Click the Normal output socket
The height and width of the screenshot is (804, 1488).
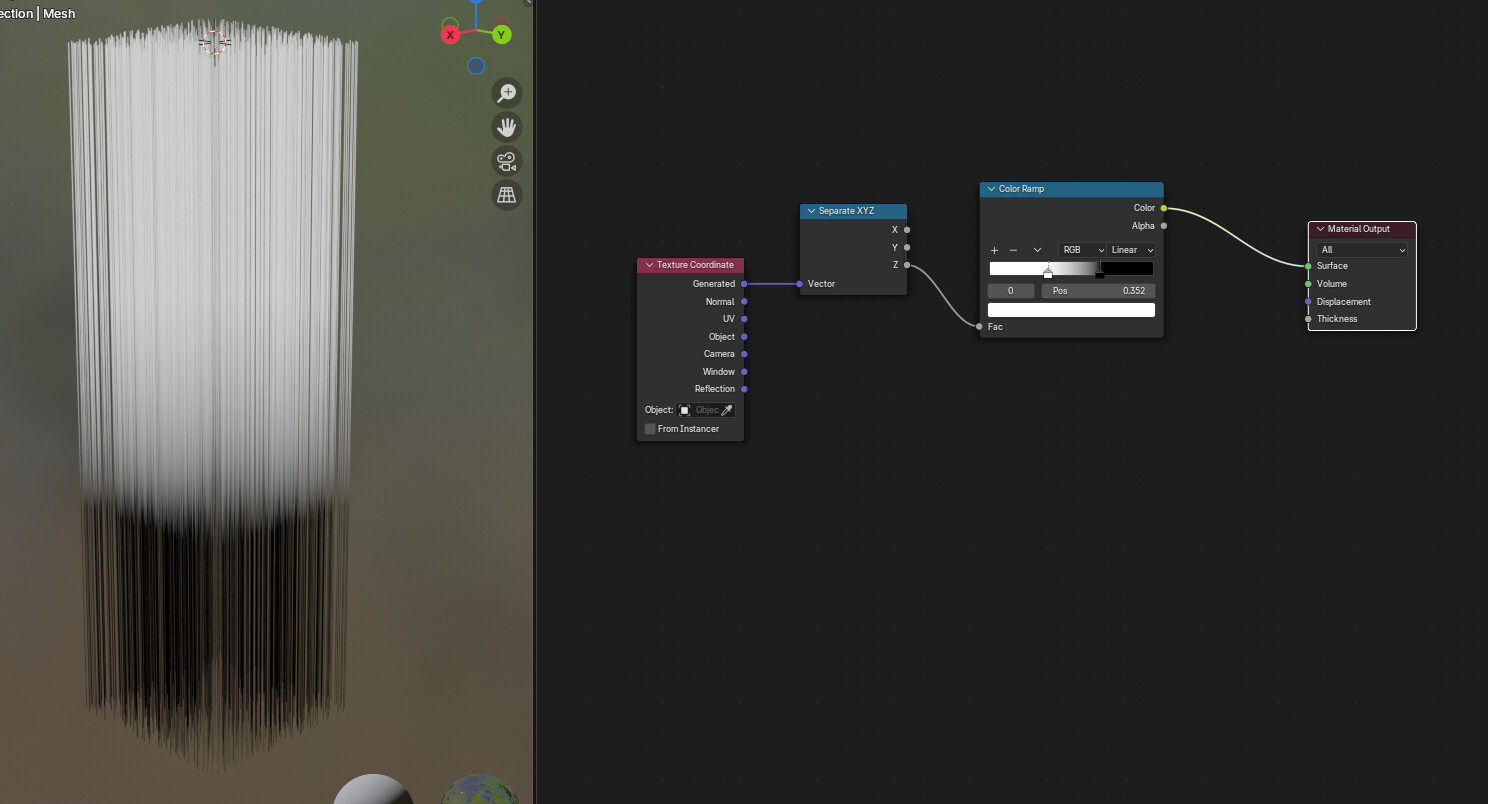pos(744,302)
